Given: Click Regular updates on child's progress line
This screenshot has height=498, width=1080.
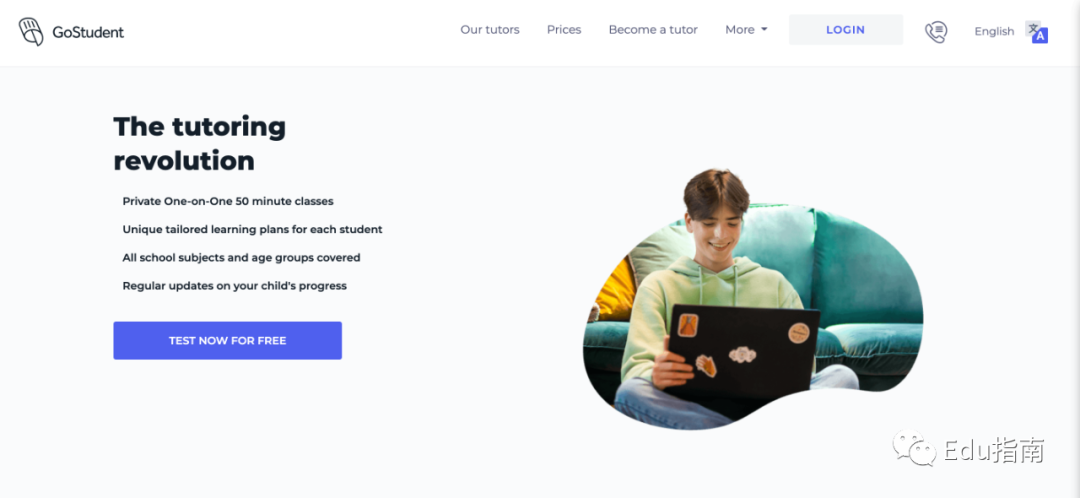Looking at the screenshot, I should coord(234,285).
